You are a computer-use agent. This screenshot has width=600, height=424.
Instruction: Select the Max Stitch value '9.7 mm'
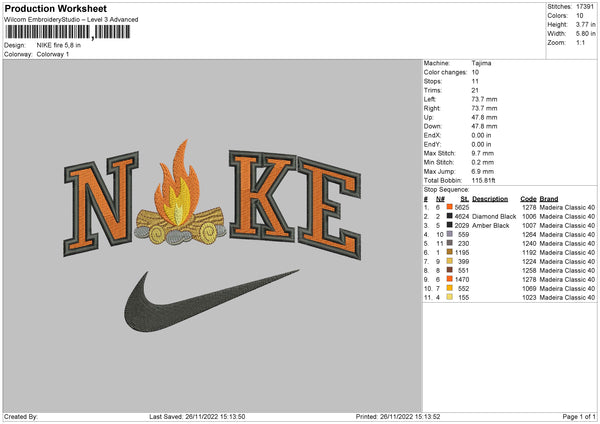coord(483,153)
